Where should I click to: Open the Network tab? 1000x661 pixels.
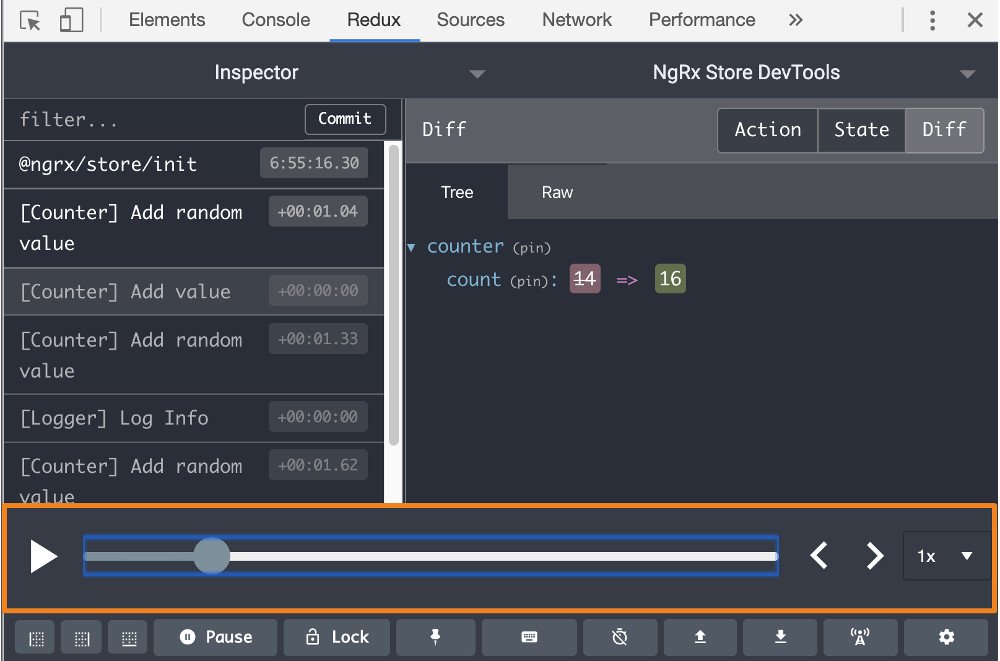tap(577, 20)
